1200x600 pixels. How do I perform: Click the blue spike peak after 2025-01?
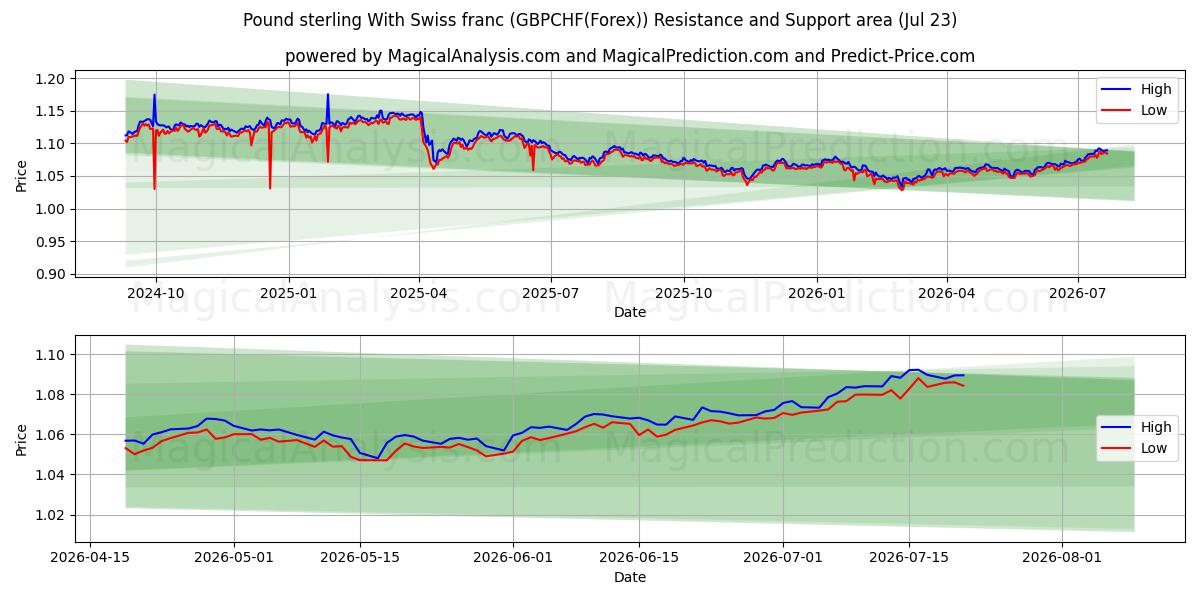(327, 96)
